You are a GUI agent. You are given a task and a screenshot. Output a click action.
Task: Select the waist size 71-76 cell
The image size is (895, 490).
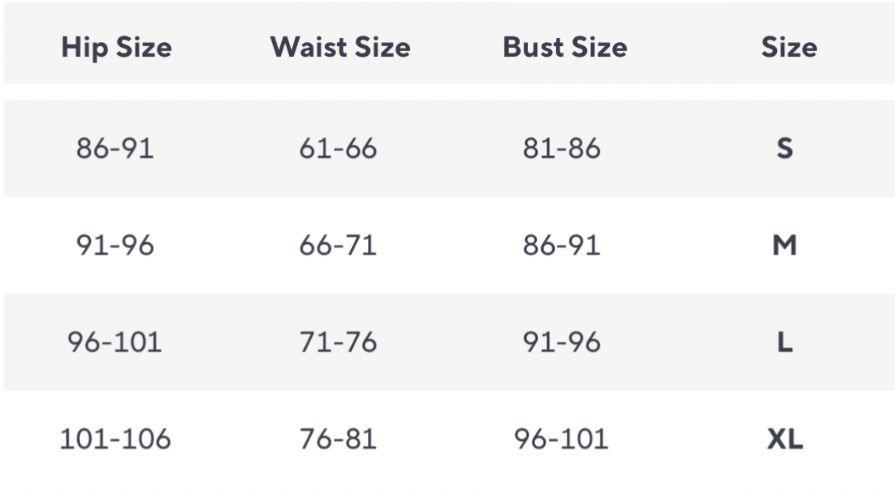tap(338, 343)
